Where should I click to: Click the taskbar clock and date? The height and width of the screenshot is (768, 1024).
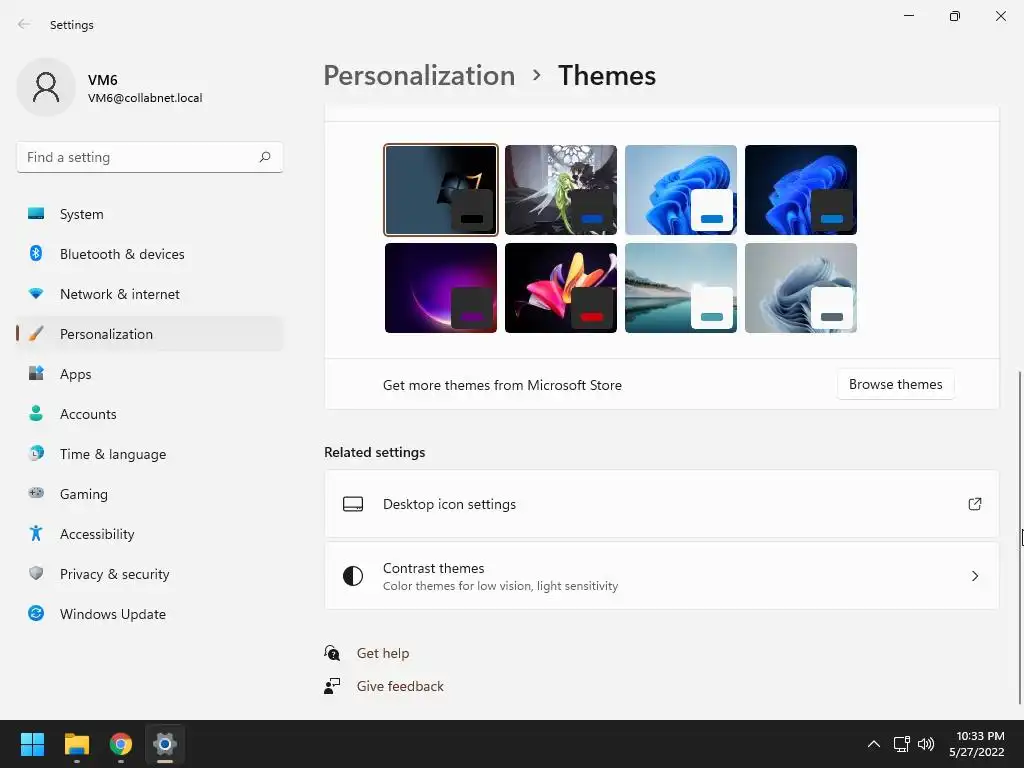[976, 744]
